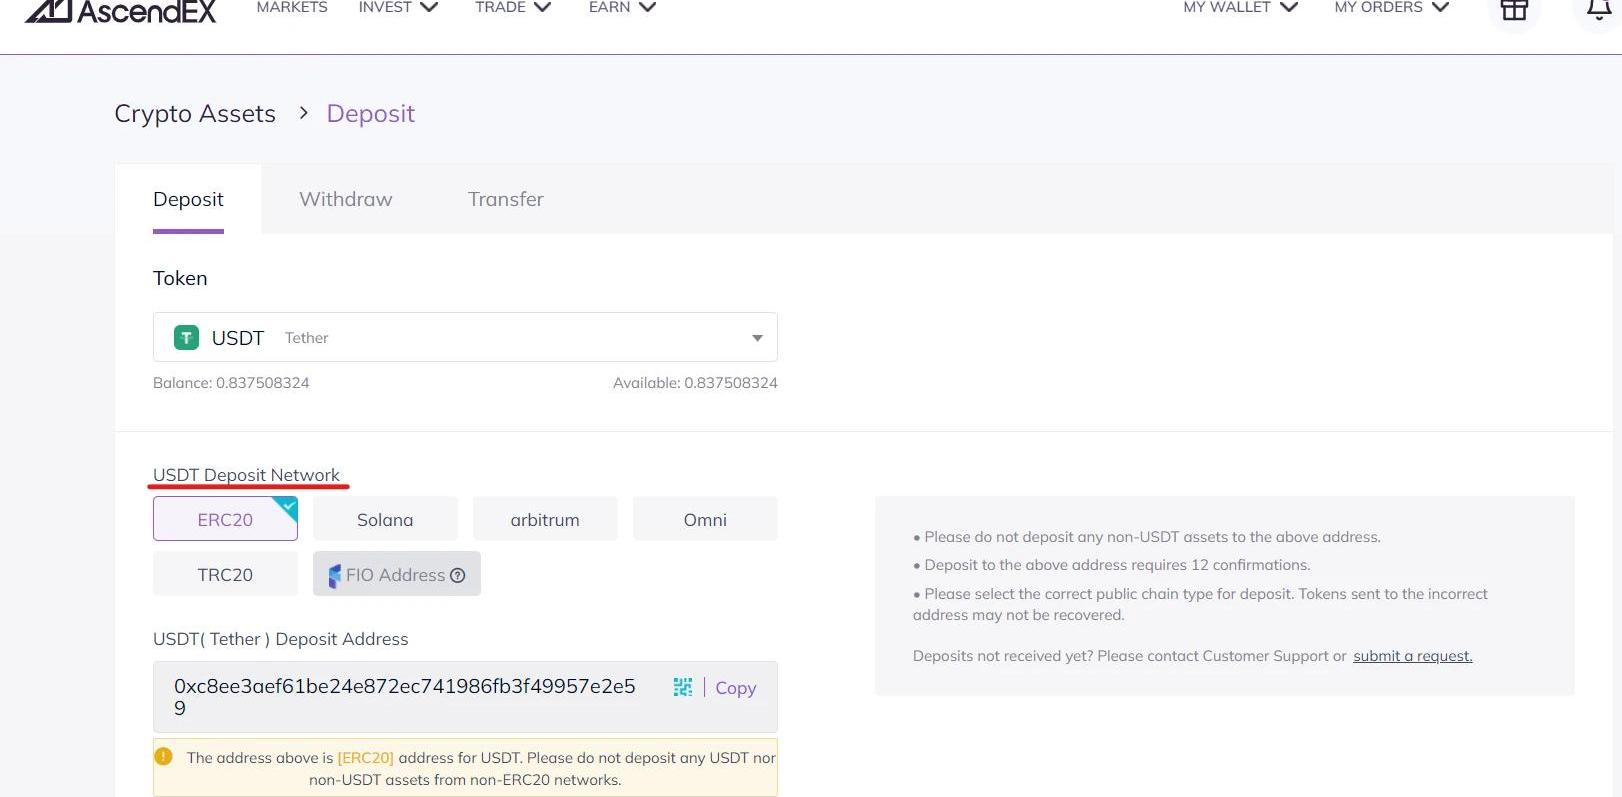Screen dimensions: 1622x797
Task: Click the yellow warning icon in notice
Action: coord(164,757)
